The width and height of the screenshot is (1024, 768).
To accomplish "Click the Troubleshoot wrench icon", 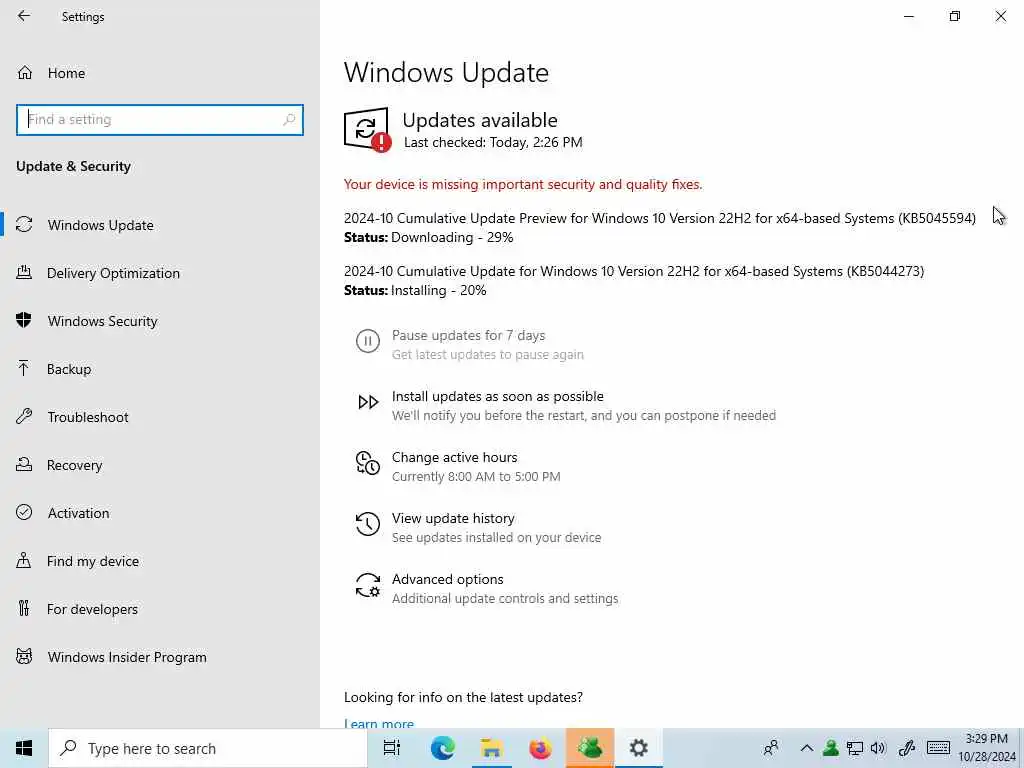I will point(24,416).
